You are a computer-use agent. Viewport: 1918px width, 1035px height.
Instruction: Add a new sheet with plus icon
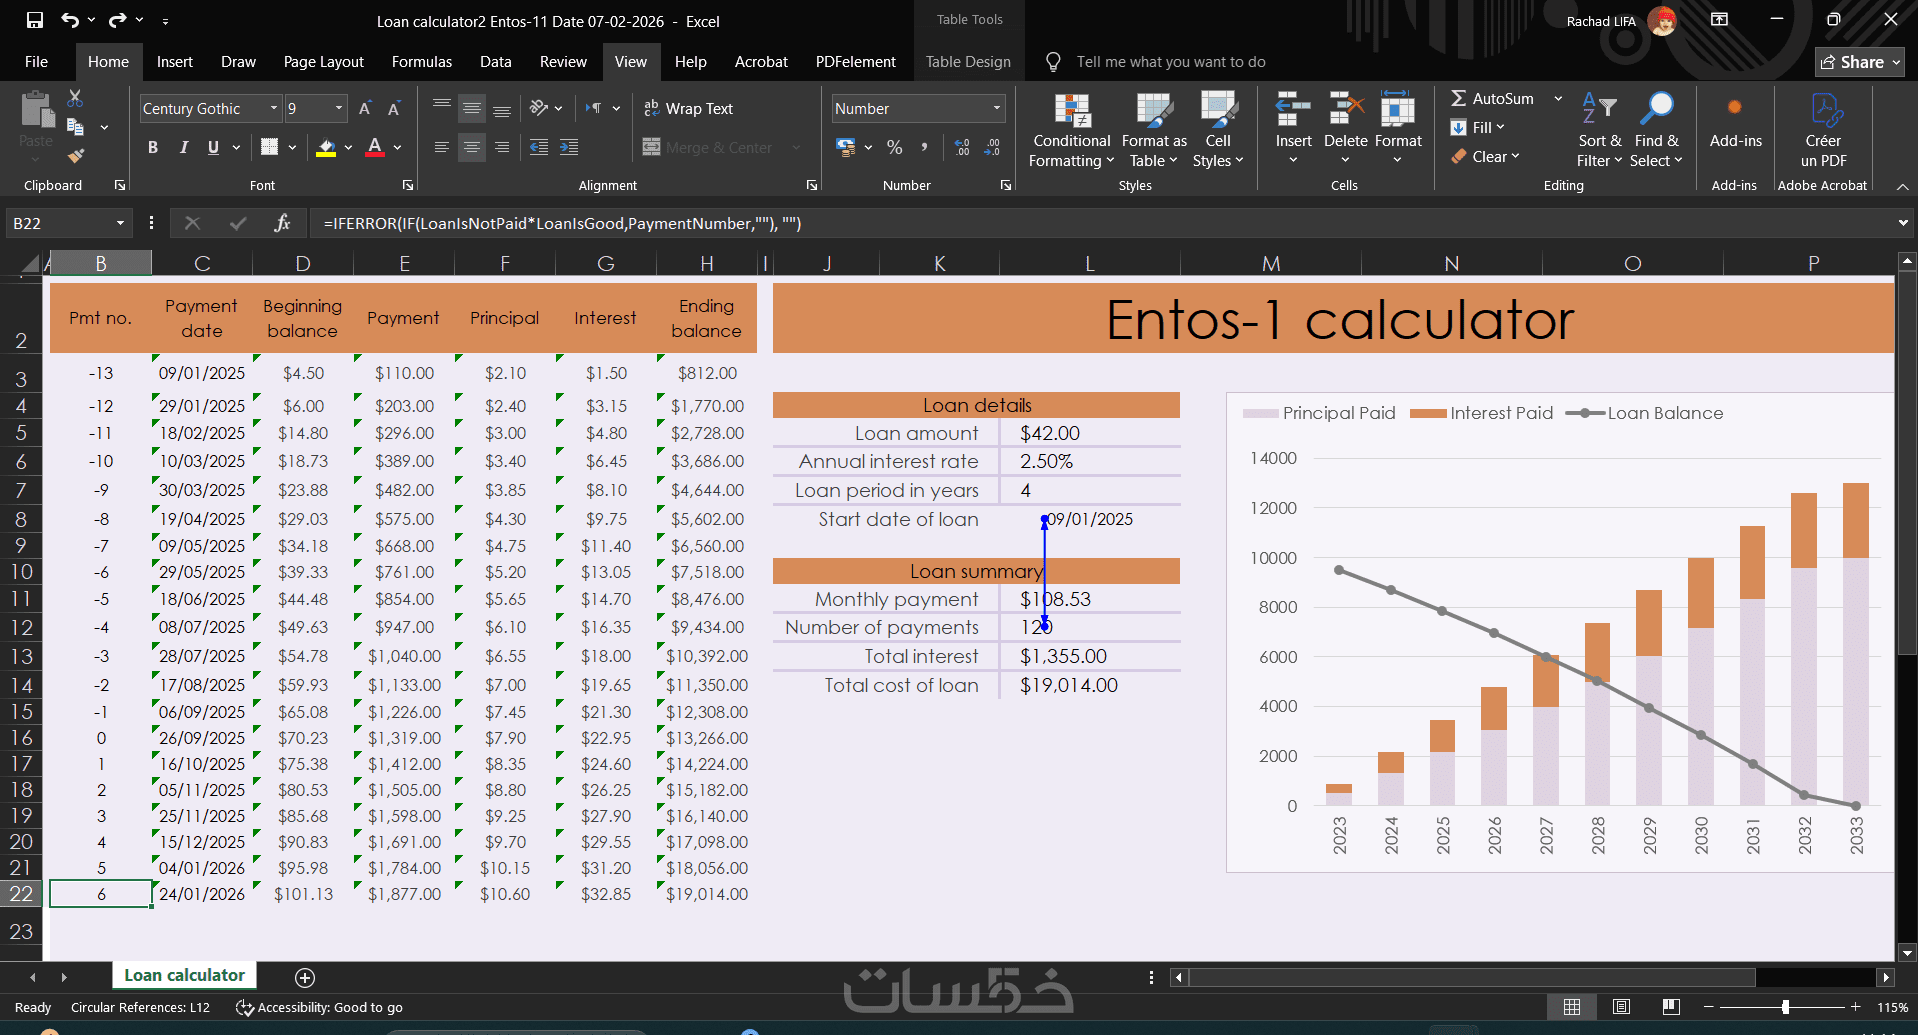305,977
